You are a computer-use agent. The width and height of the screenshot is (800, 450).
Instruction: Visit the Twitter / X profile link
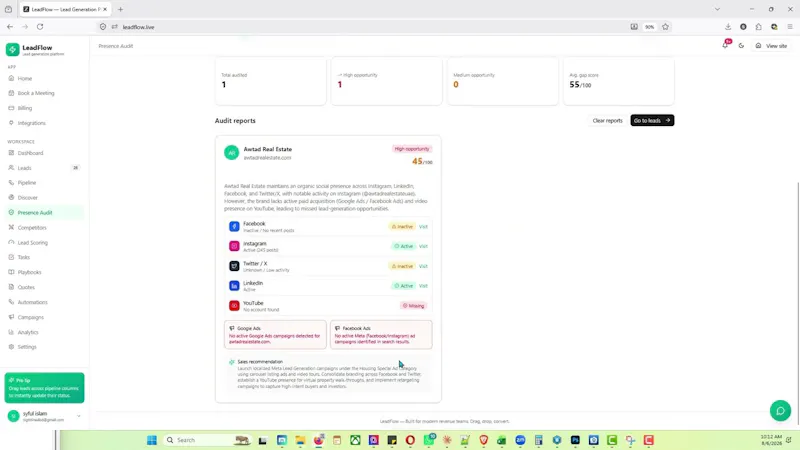(x=423, y=266)
